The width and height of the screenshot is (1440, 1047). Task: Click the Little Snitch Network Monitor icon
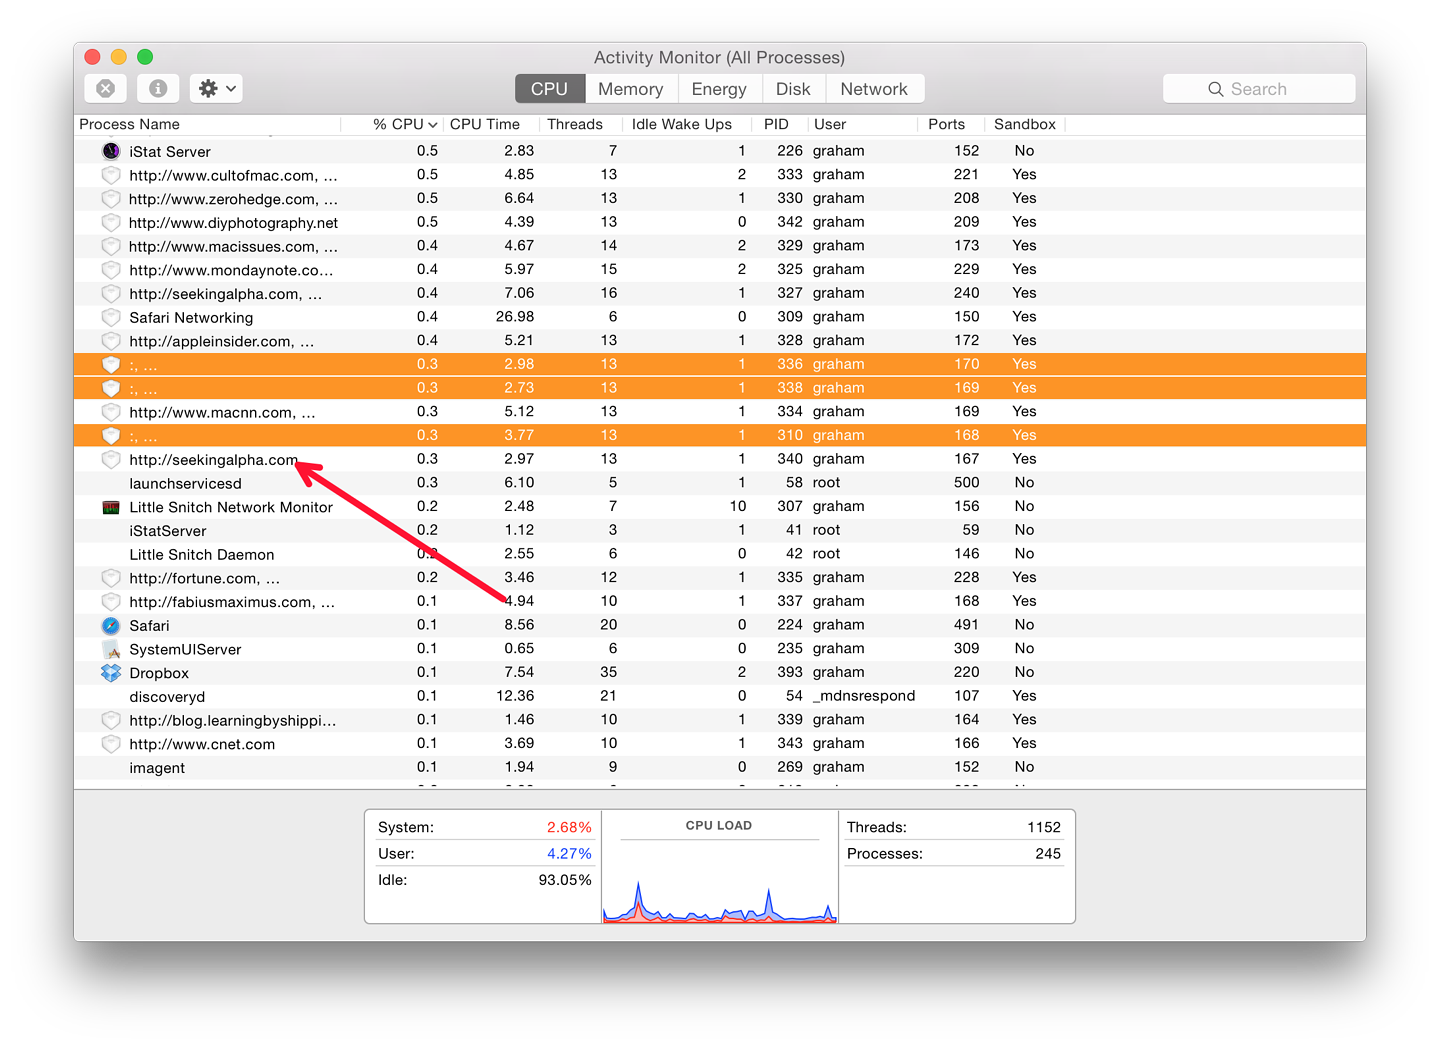[x=111, y=507]
